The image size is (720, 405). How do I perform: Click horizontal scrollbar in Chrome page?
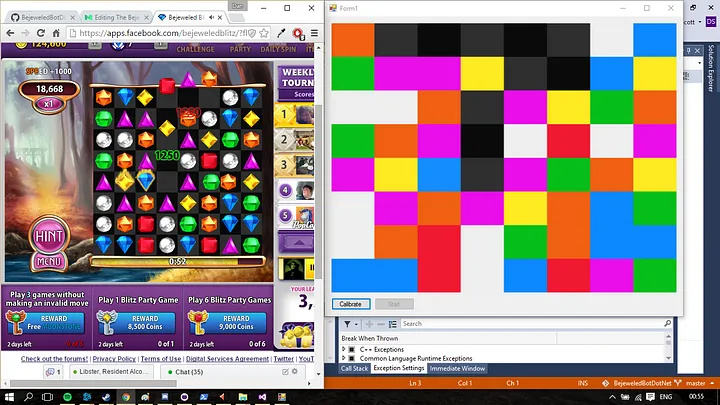(93, 383)
